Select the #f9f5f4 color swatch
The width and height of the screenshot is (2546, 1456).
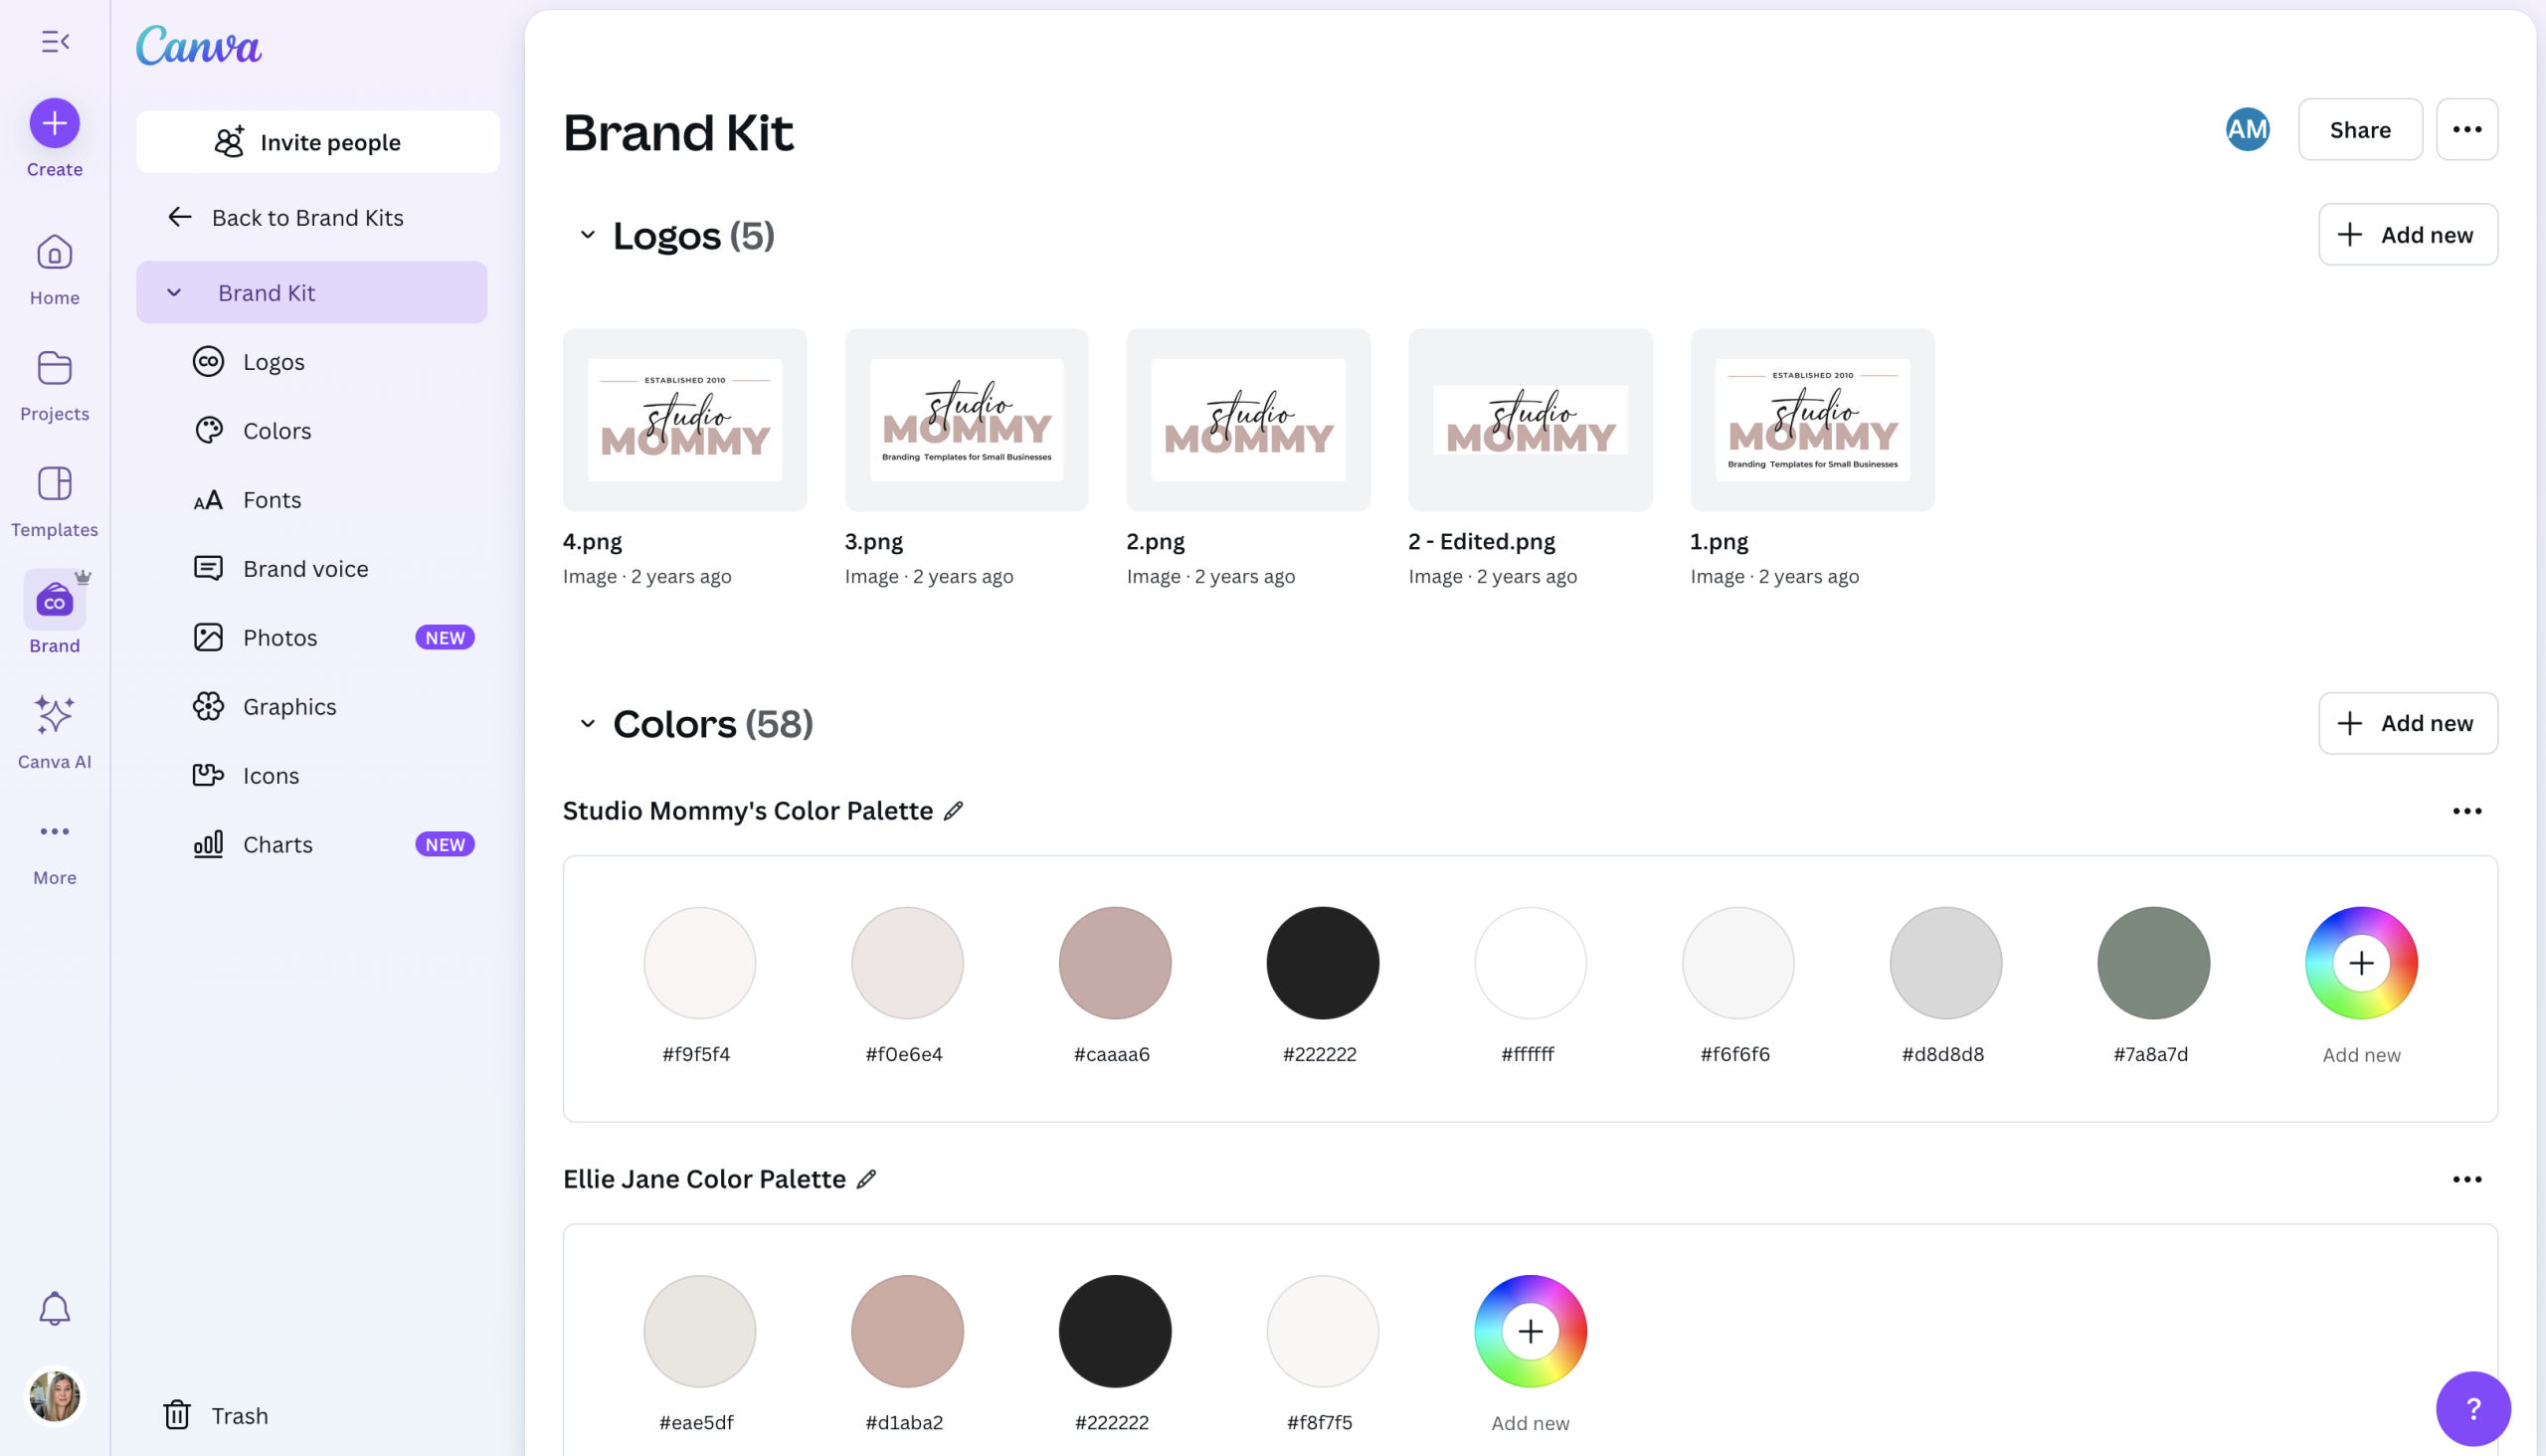pyautogui.click(x=699, y=963)
